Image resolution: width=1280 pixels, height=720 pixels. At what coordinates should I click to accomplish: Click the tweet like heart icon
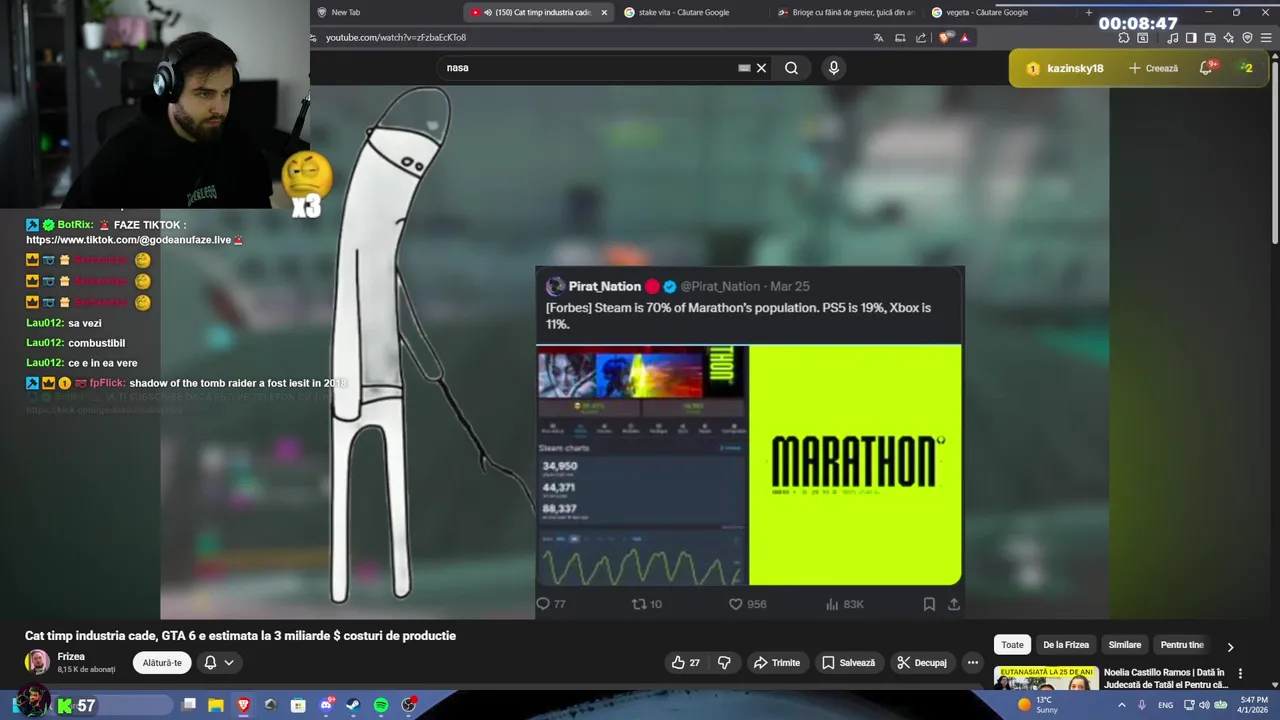(735, 604)
